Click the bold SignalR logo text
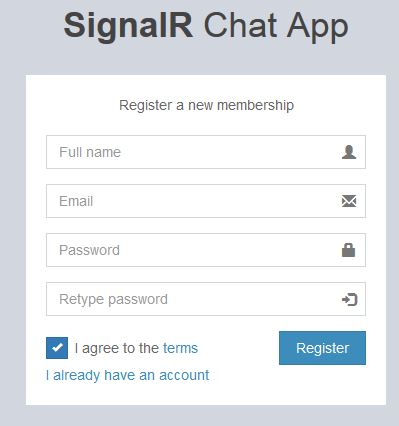399x426 pixels. click(128, 26)
